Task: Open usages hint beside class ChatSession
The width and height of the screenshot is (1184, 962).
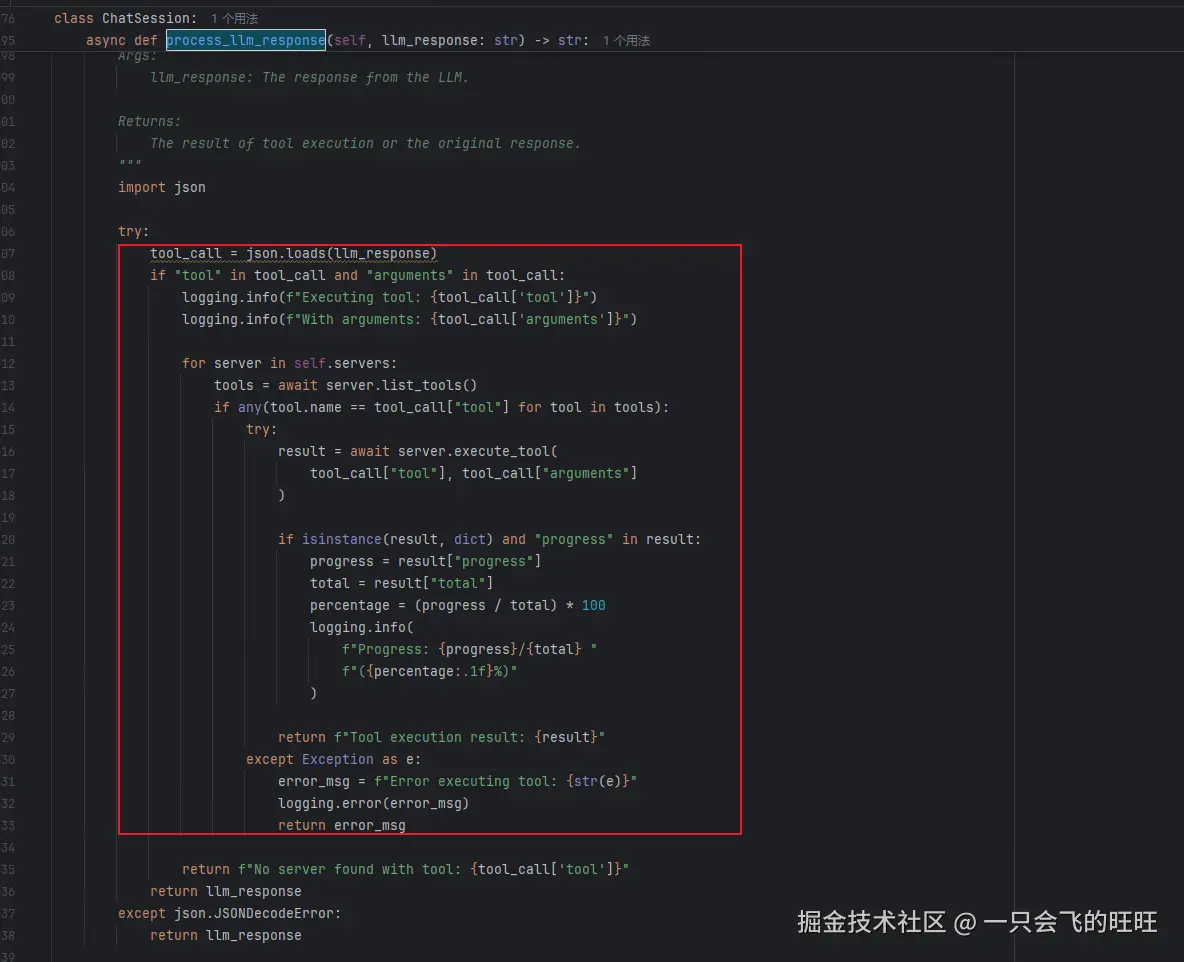Action: click(x=234, y=18)
